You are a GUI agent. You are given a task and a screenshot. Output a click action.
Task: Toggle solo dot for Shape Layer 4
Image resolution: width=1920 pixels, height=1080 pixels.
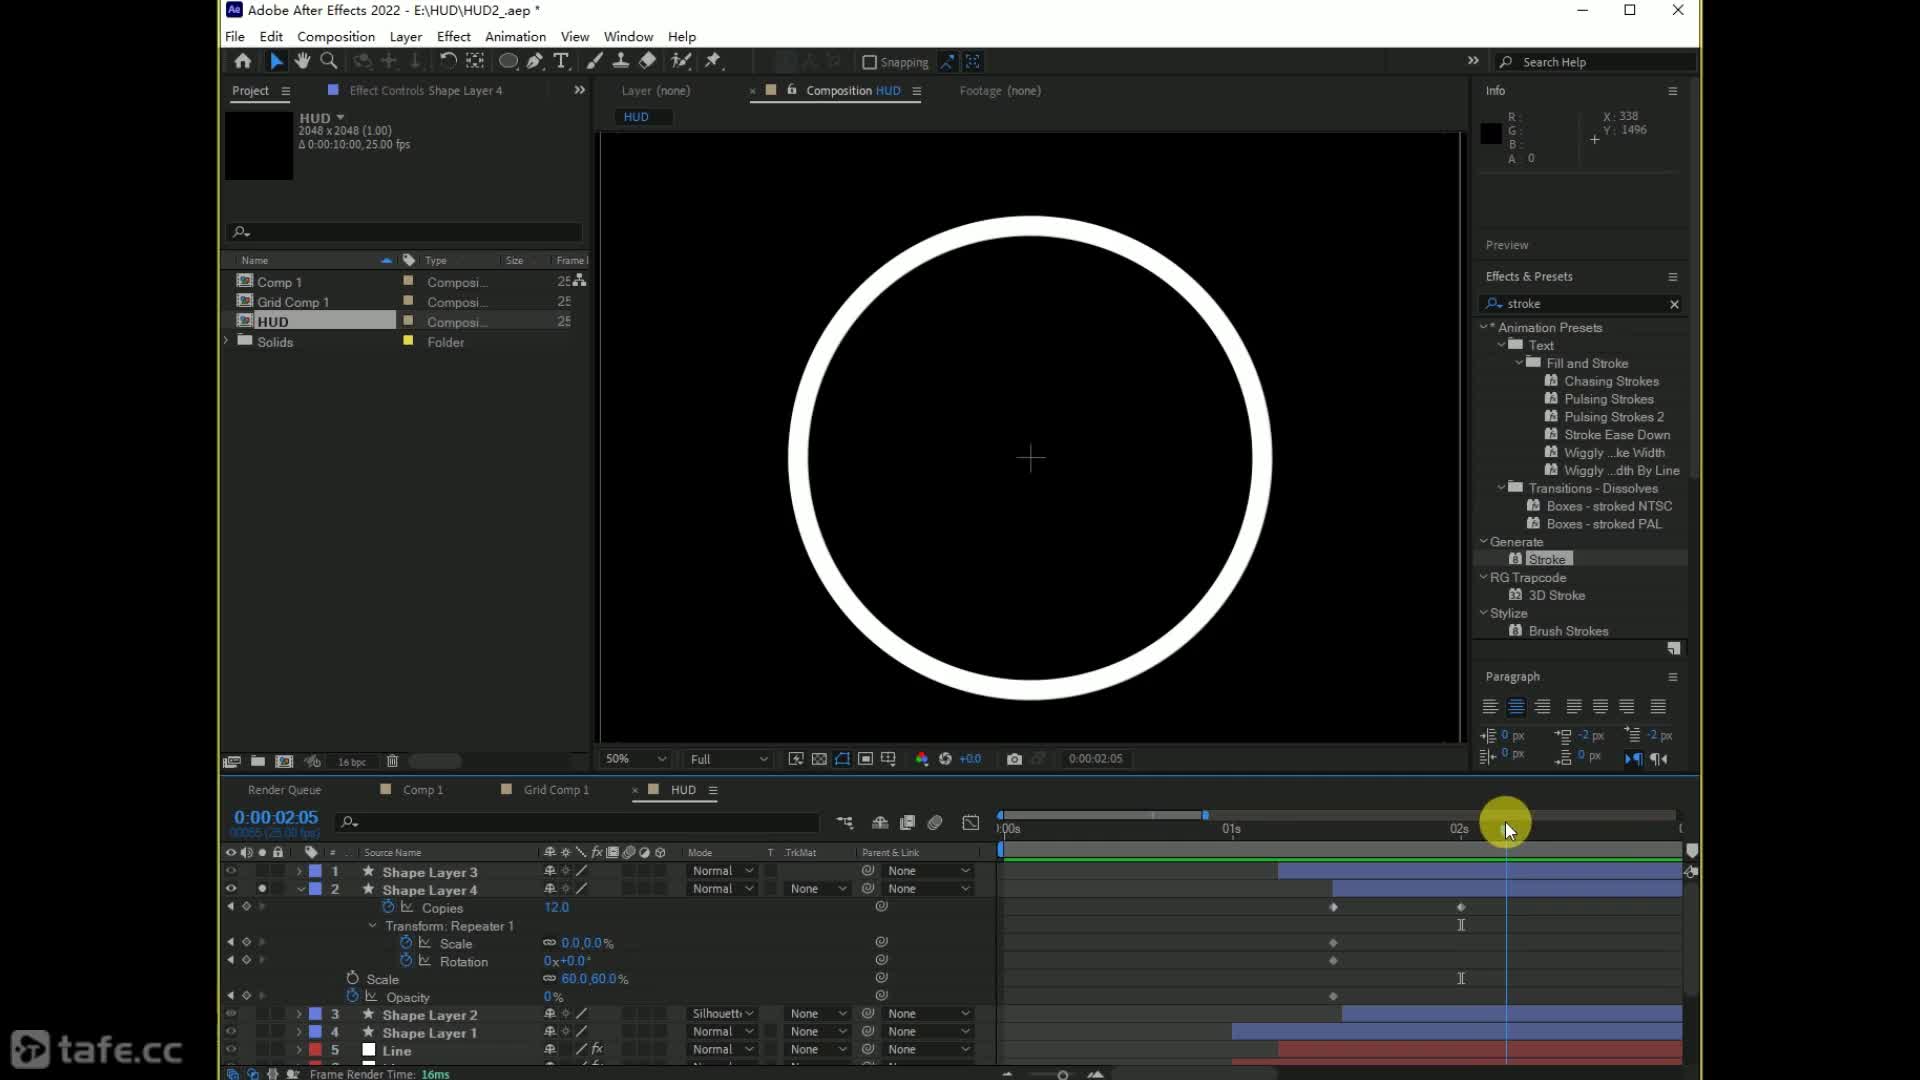[x=262, y=889]
